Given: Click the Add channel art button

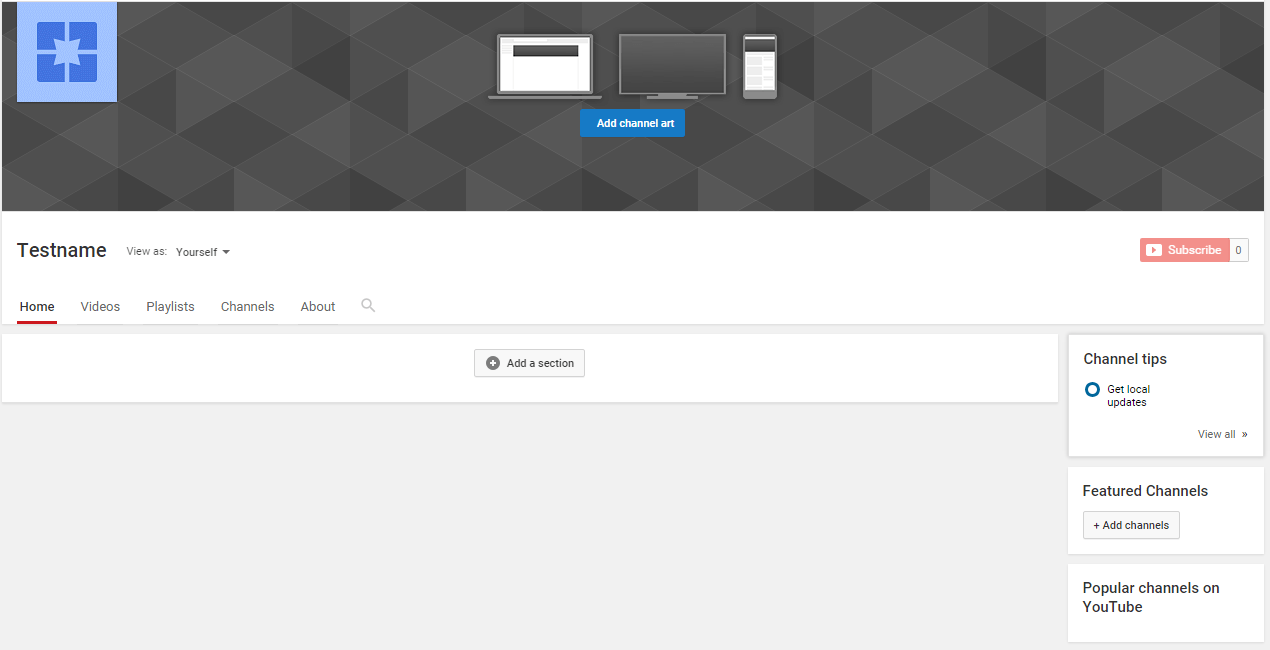Looking at the screenshot, I should (x=632, y=122).
